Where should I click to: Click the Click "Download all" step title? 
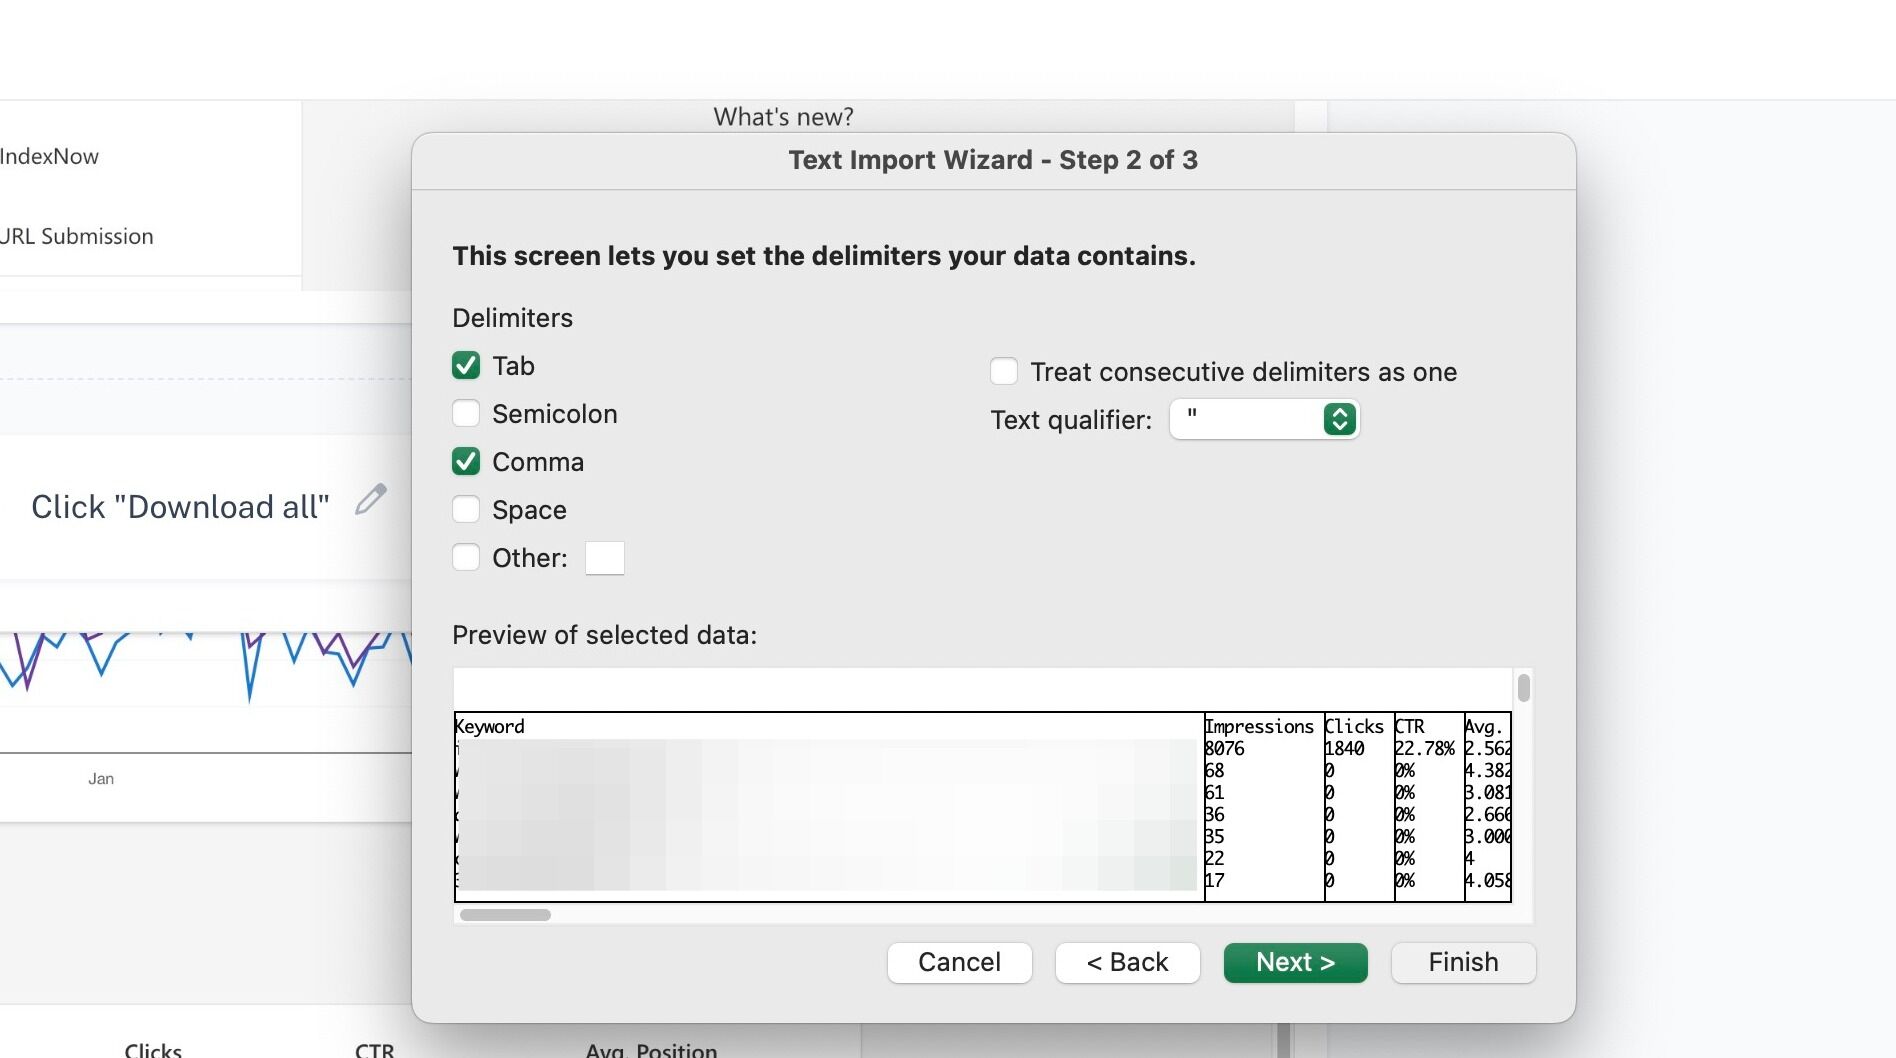[x=180, y=507]
